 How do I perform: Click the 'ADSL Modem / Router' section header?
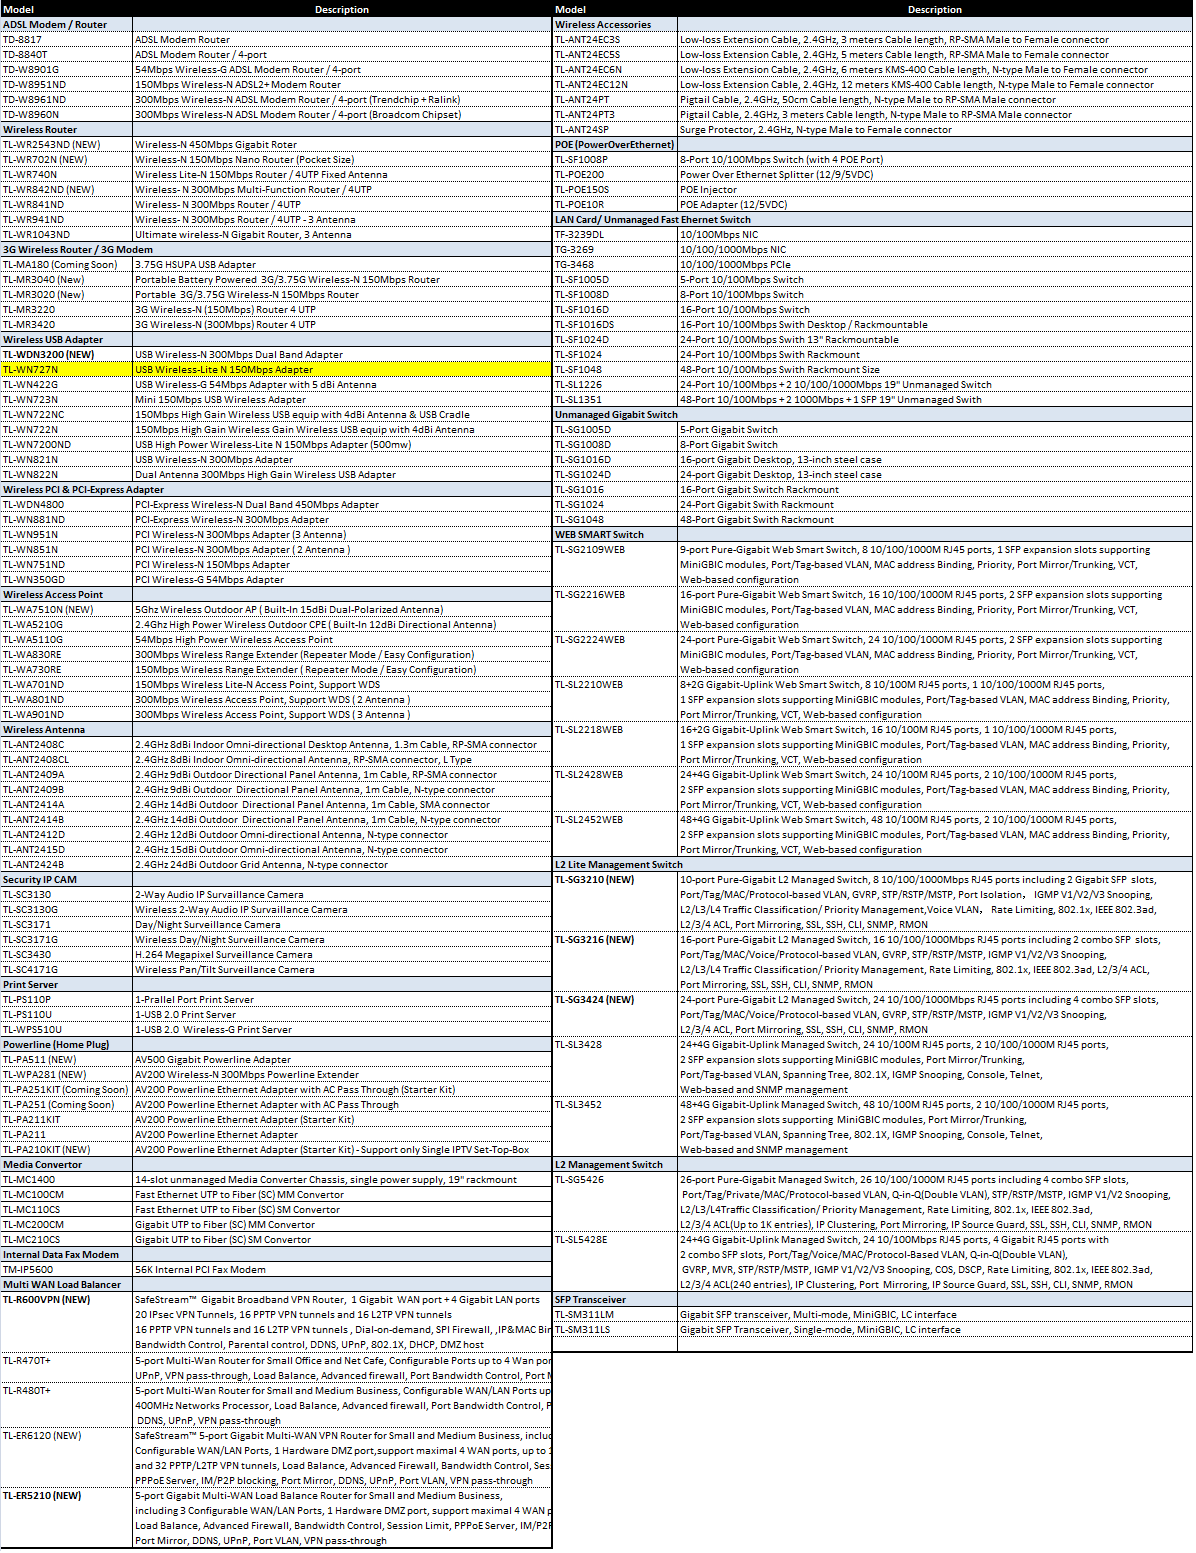[x=66, y=25]
